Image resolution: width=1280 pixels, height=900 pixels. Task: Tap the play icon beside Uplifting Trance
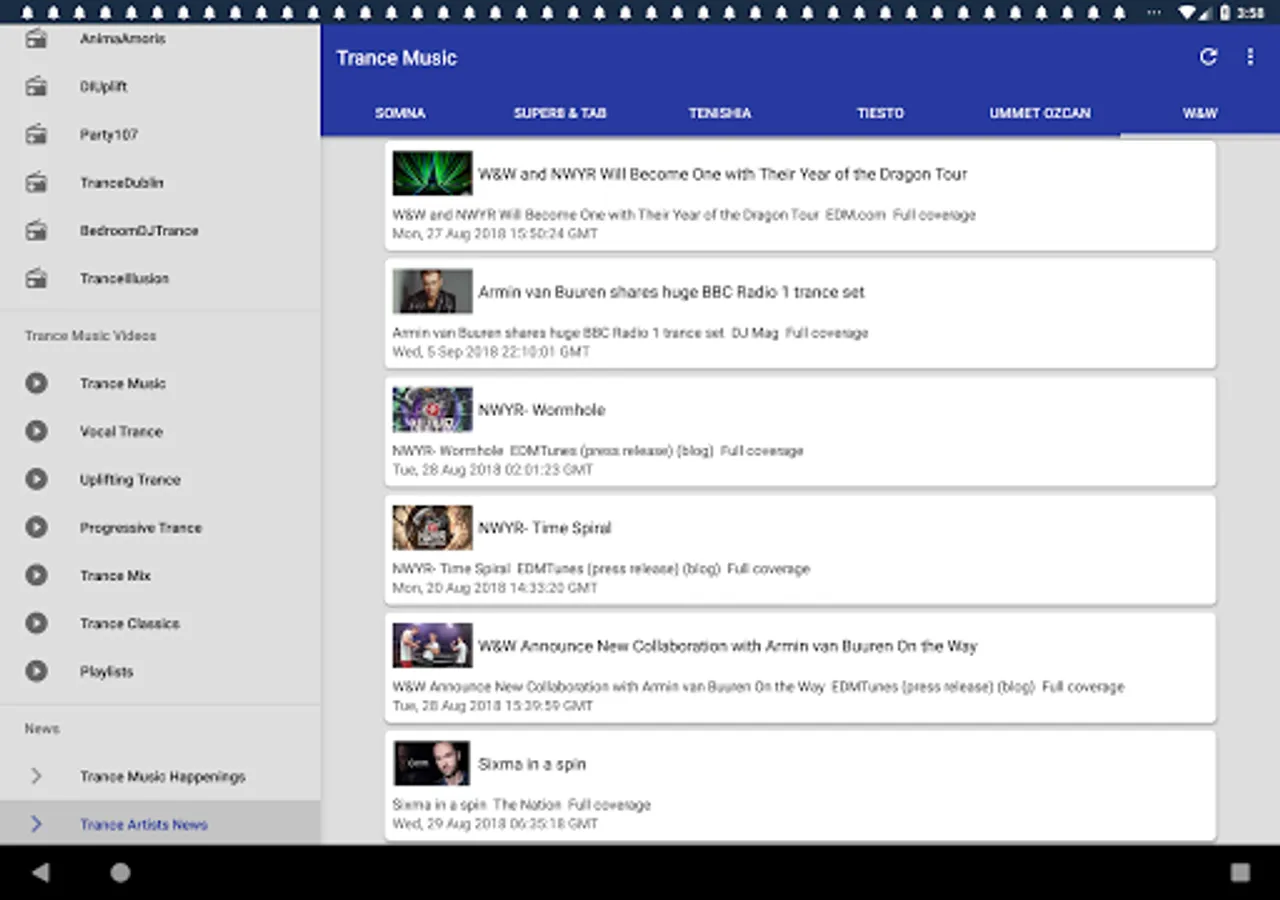click(36, 479)
